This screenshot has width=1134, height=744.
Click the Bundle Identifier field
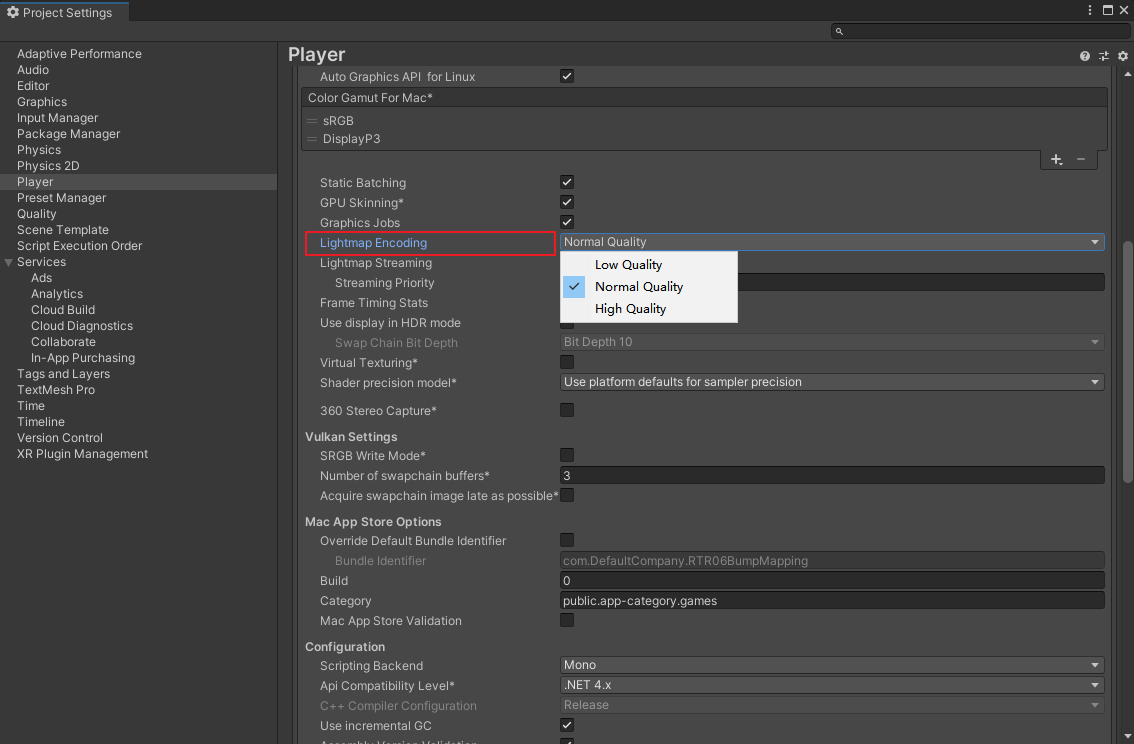coord(832,561)
